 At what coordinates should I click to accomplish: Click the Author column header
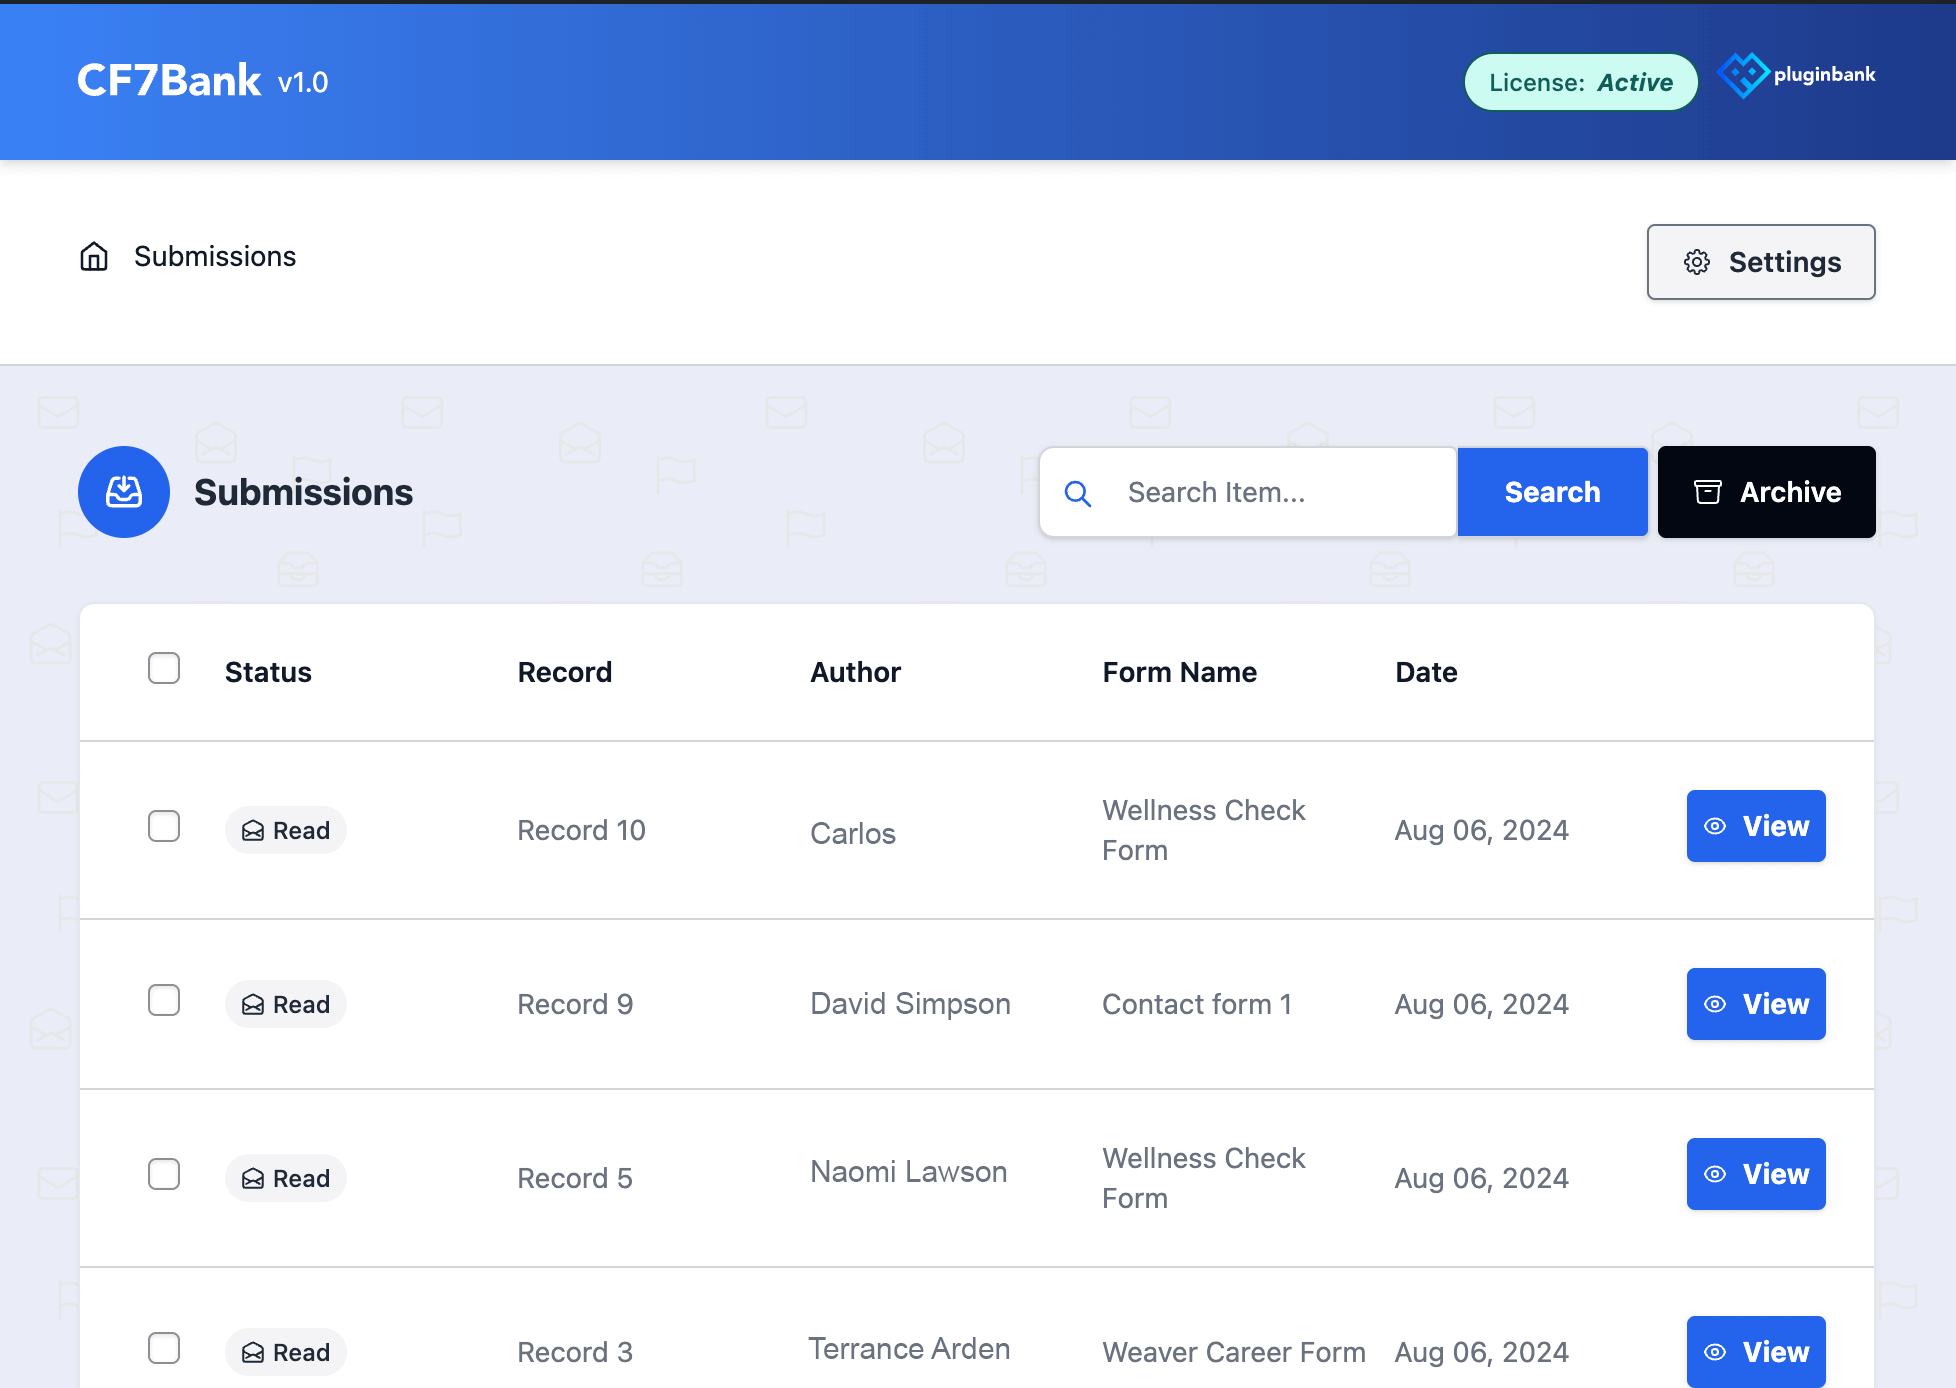pyautogui.click(x=856, y=672)
